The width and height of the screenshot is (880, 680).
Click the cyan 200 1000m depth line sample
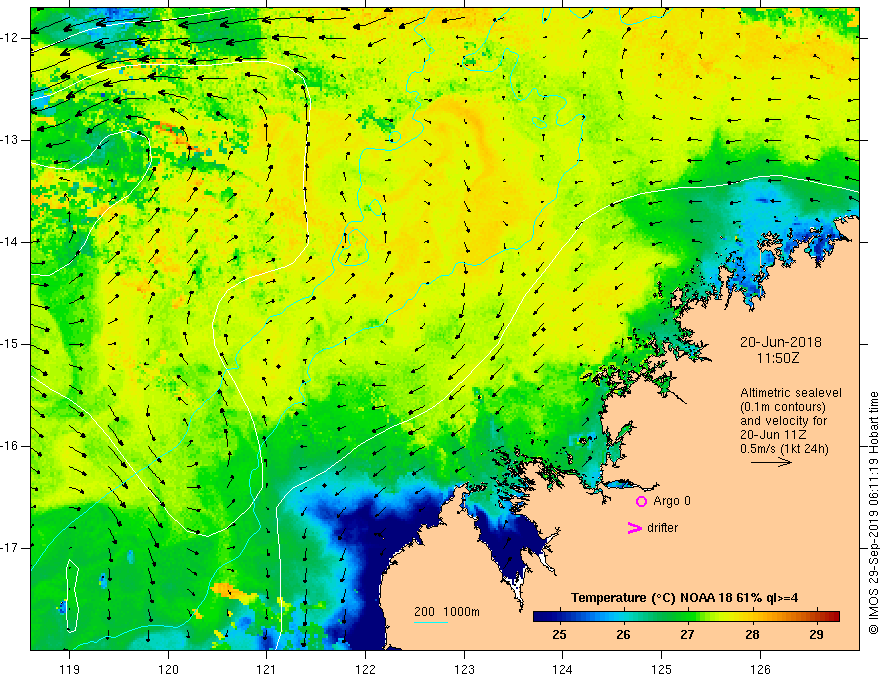430,622
